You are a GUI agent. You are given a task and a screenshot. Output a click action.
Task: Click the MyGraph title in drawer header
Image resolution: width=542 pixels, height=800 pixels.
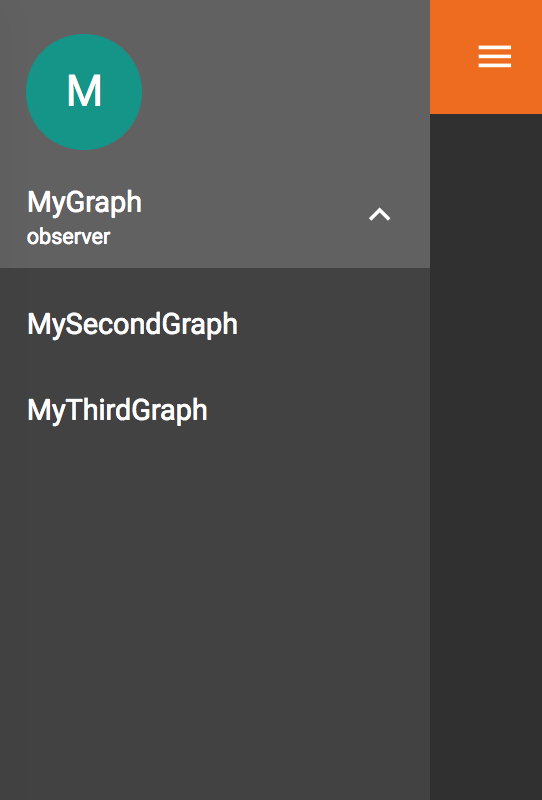[x=84, y=202]
